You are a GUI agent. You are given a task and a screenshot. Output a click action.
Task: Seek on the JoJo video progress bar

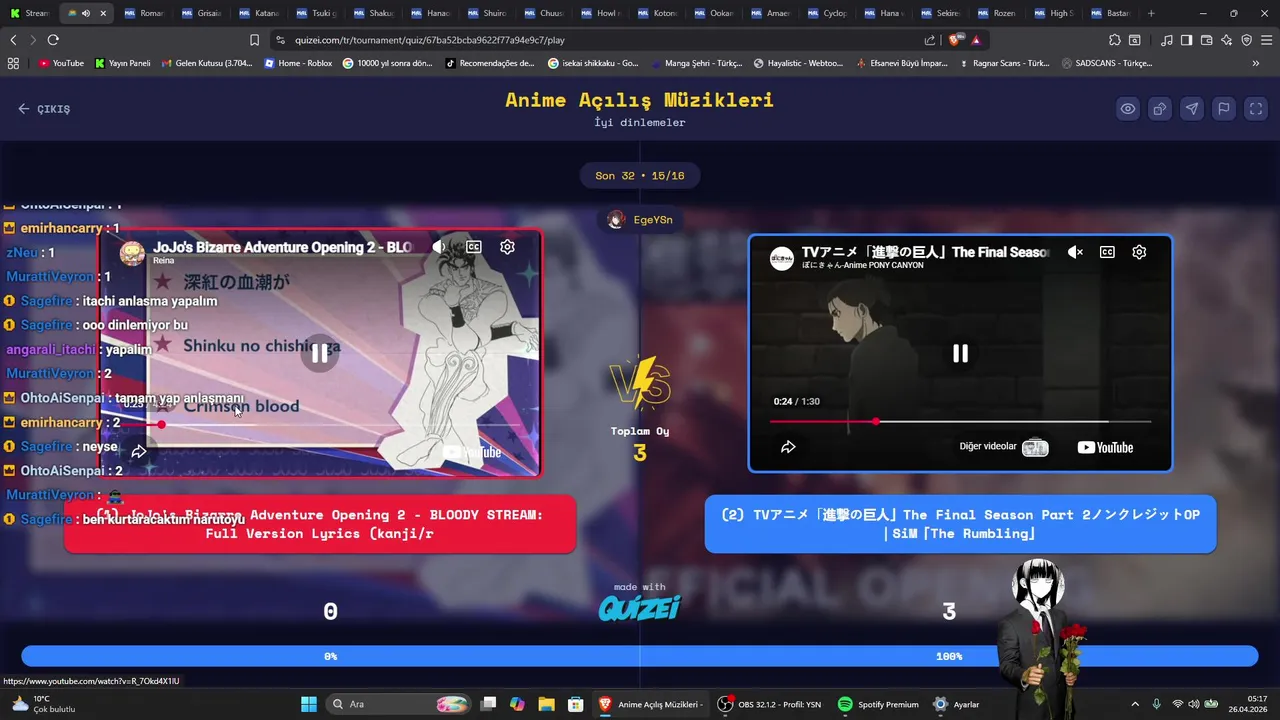[320, 425]
